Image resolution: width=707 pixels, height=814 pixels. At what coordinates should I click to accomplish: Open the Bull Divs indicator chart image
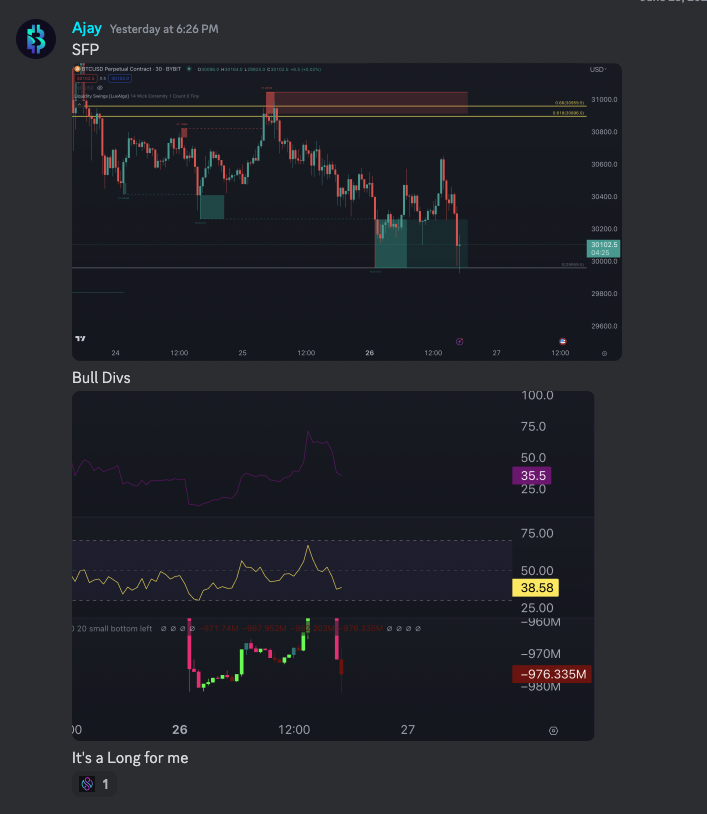pyautogui.click(x=333, y=566)
